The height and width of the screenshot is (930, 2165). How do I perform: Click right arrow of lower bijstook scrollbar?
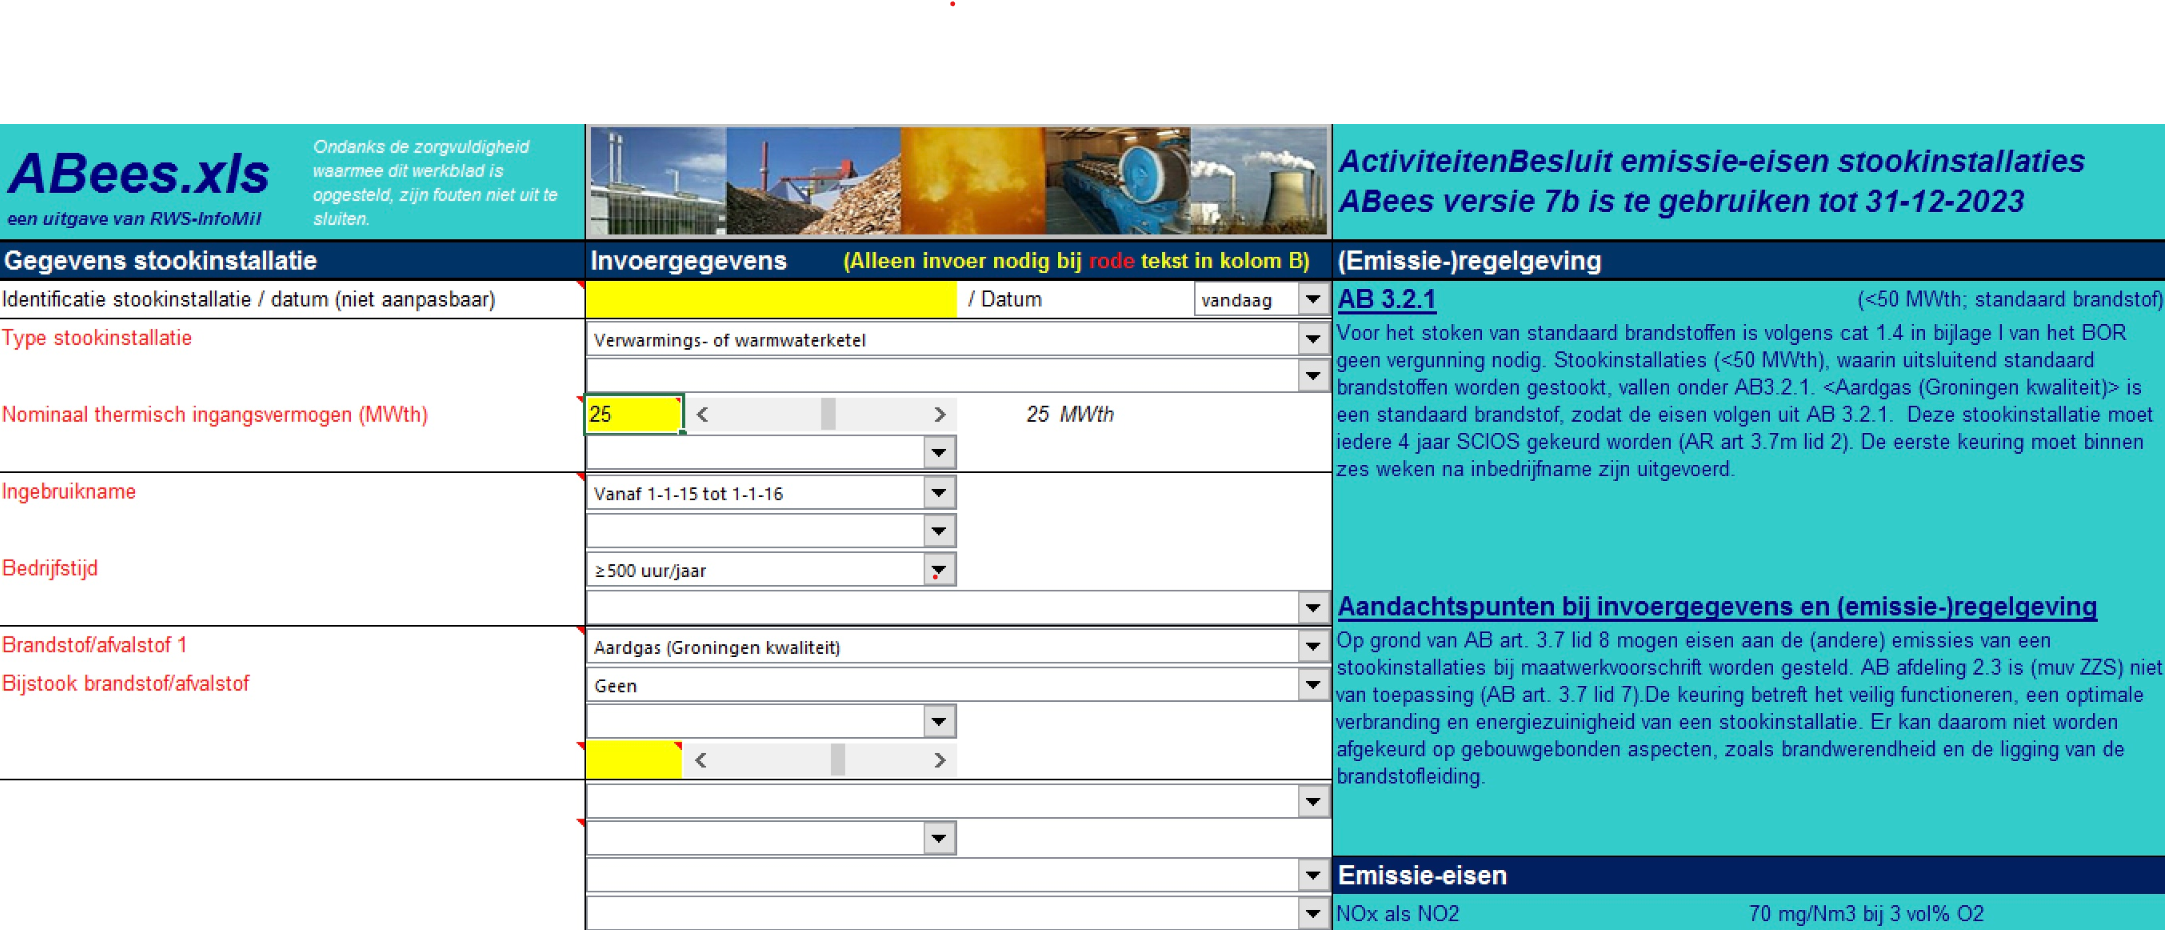tap(939, 761)
